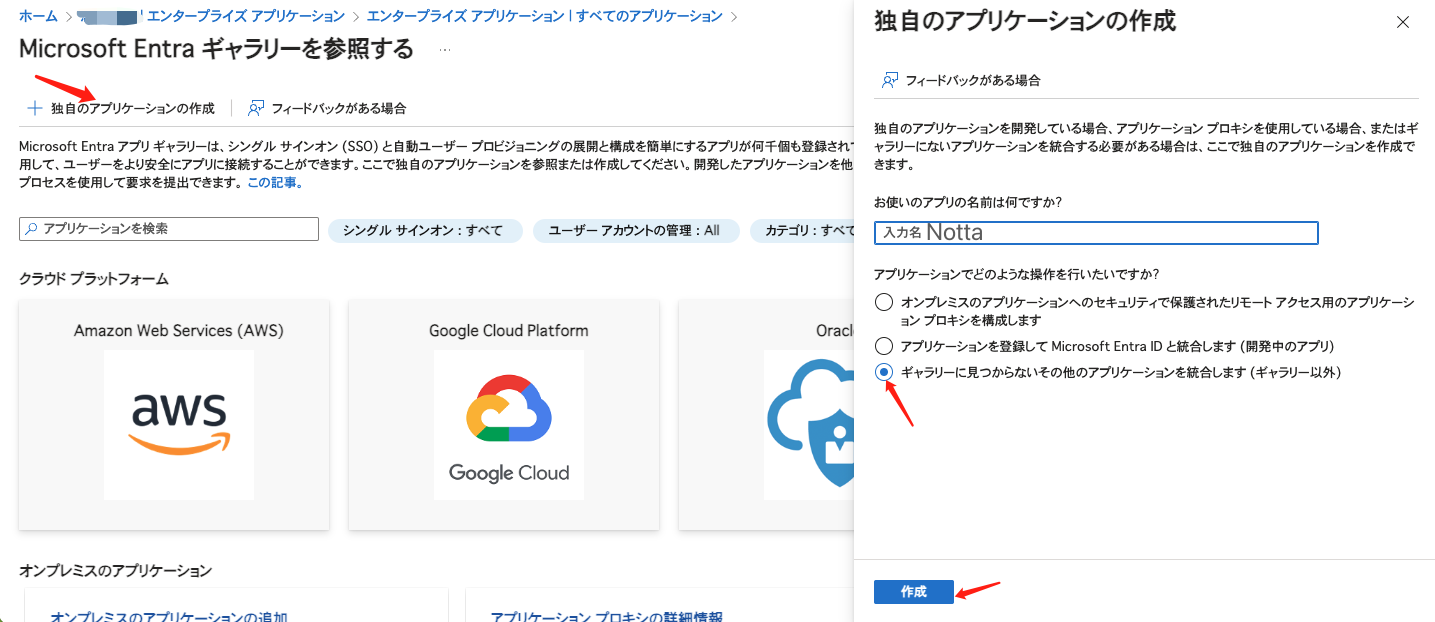Image resolution: width=1435 pixels, height=622 pixels.
Task: Open the シングル サインオン : すべて filter
Action: [425, 230]
